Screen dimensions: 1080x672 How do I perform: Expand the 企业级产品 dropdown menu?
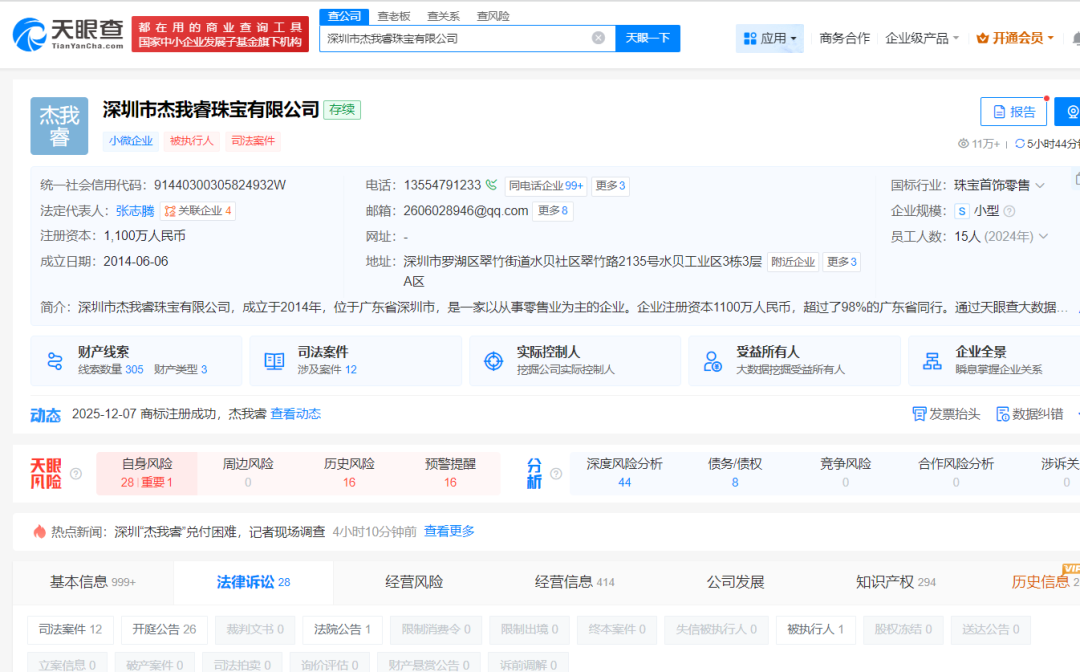[922, 38]
